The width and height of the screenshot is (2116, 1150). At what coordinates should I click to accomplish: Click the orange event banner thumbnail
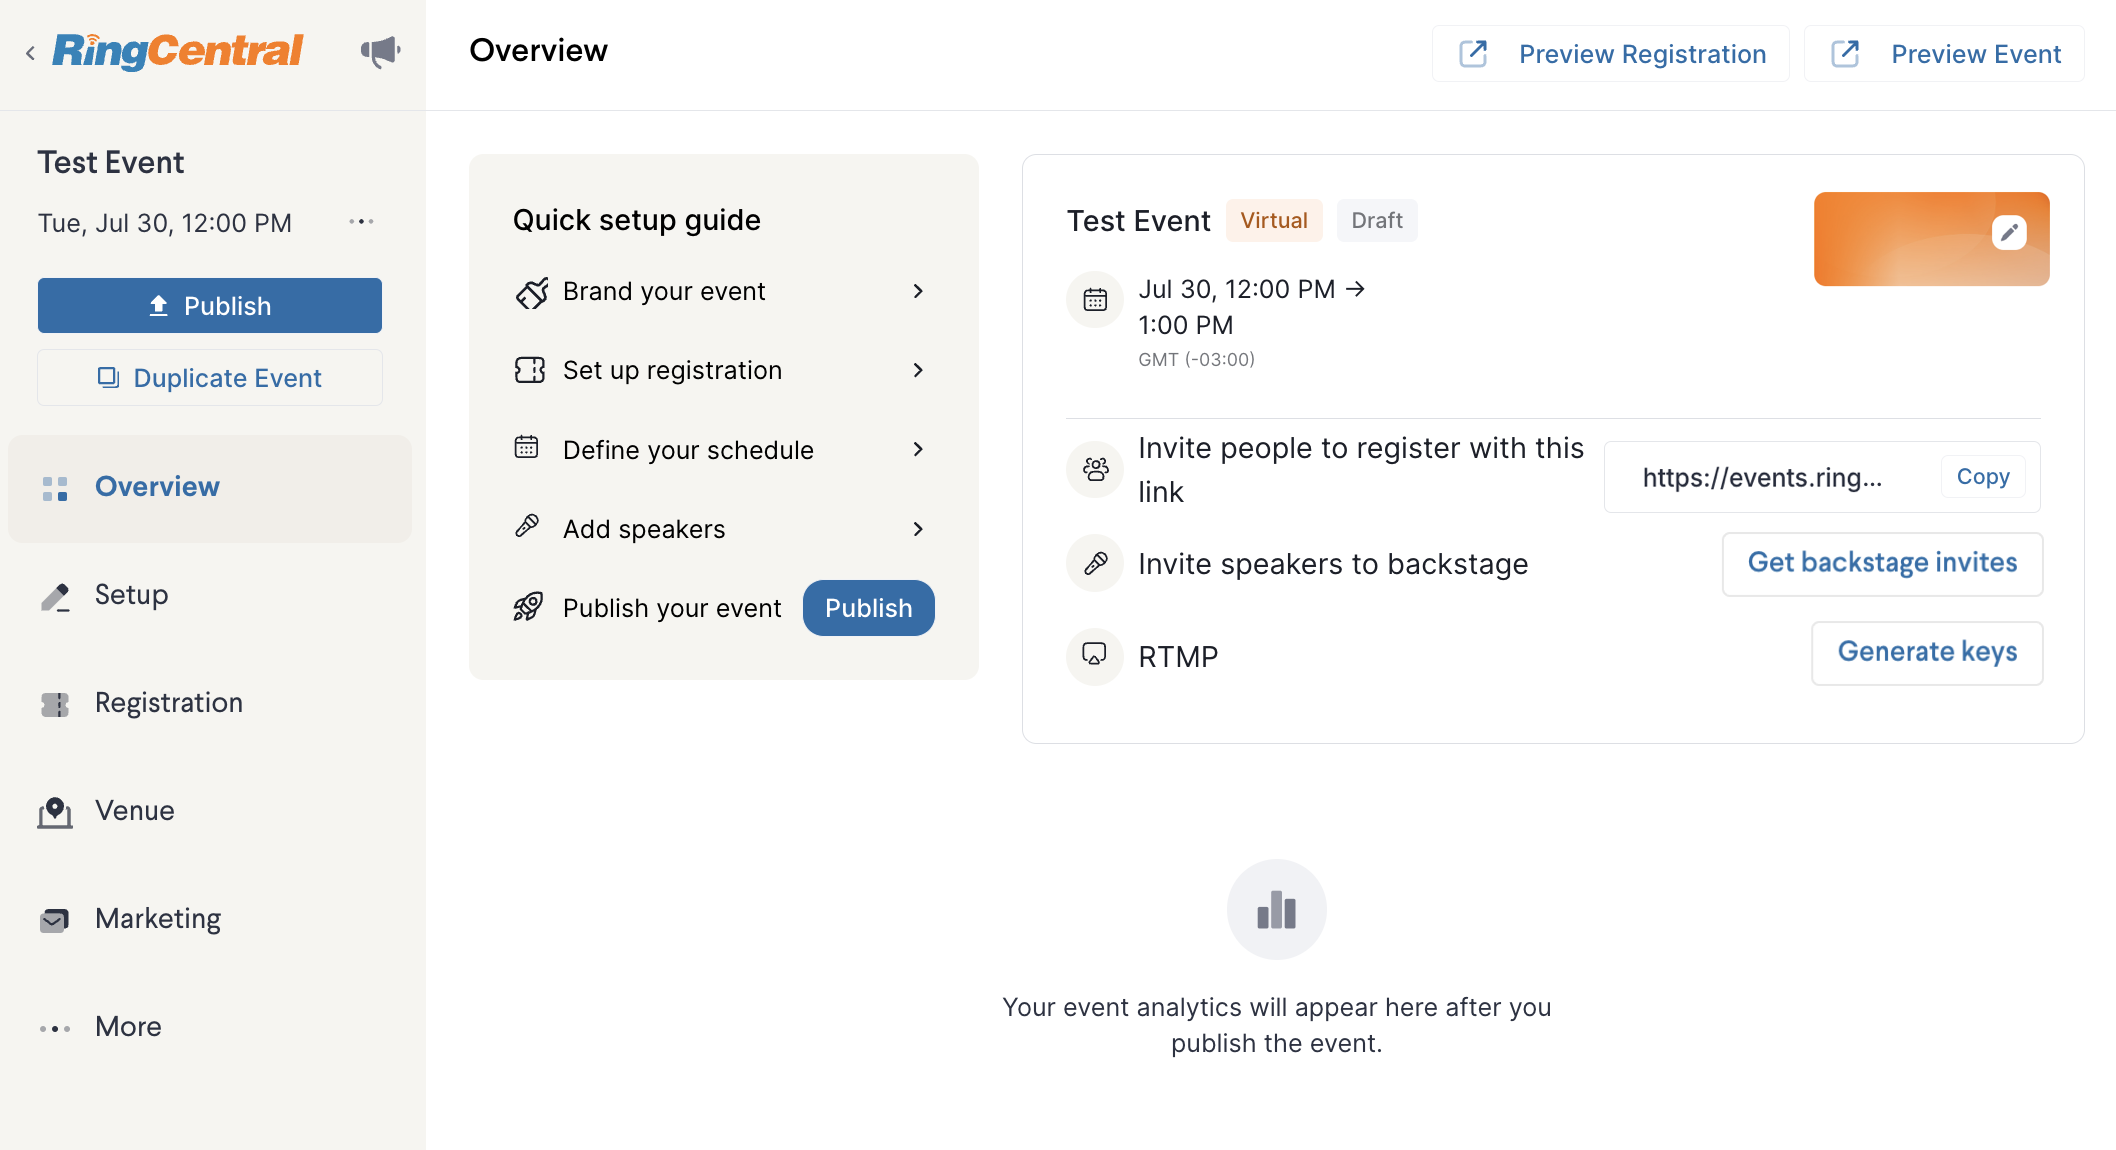[x=1931, y=239]
